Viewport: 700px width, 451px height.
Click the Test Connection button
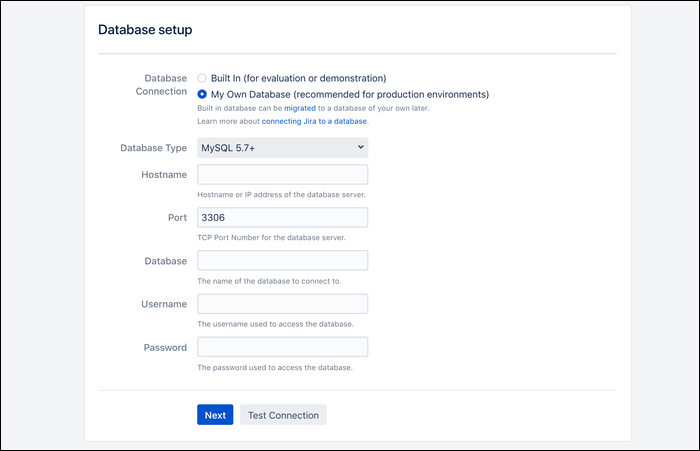pos(283,415)
